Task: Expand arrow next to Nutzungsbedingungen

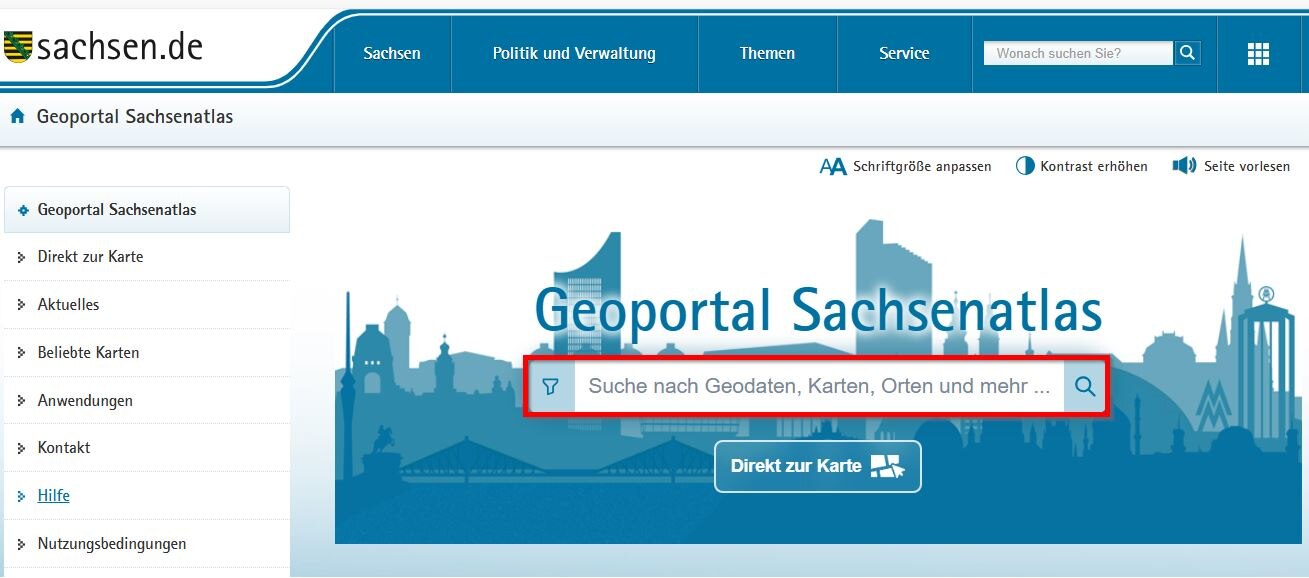Action: 22,544
